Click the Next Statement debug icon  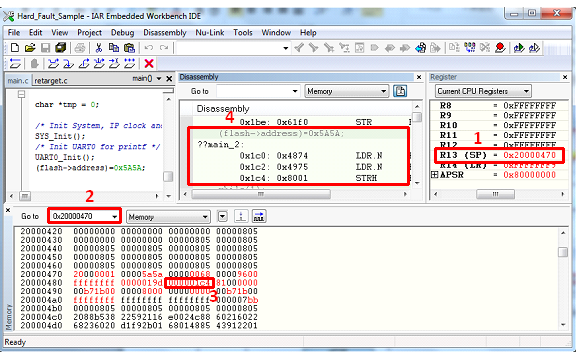99,64
